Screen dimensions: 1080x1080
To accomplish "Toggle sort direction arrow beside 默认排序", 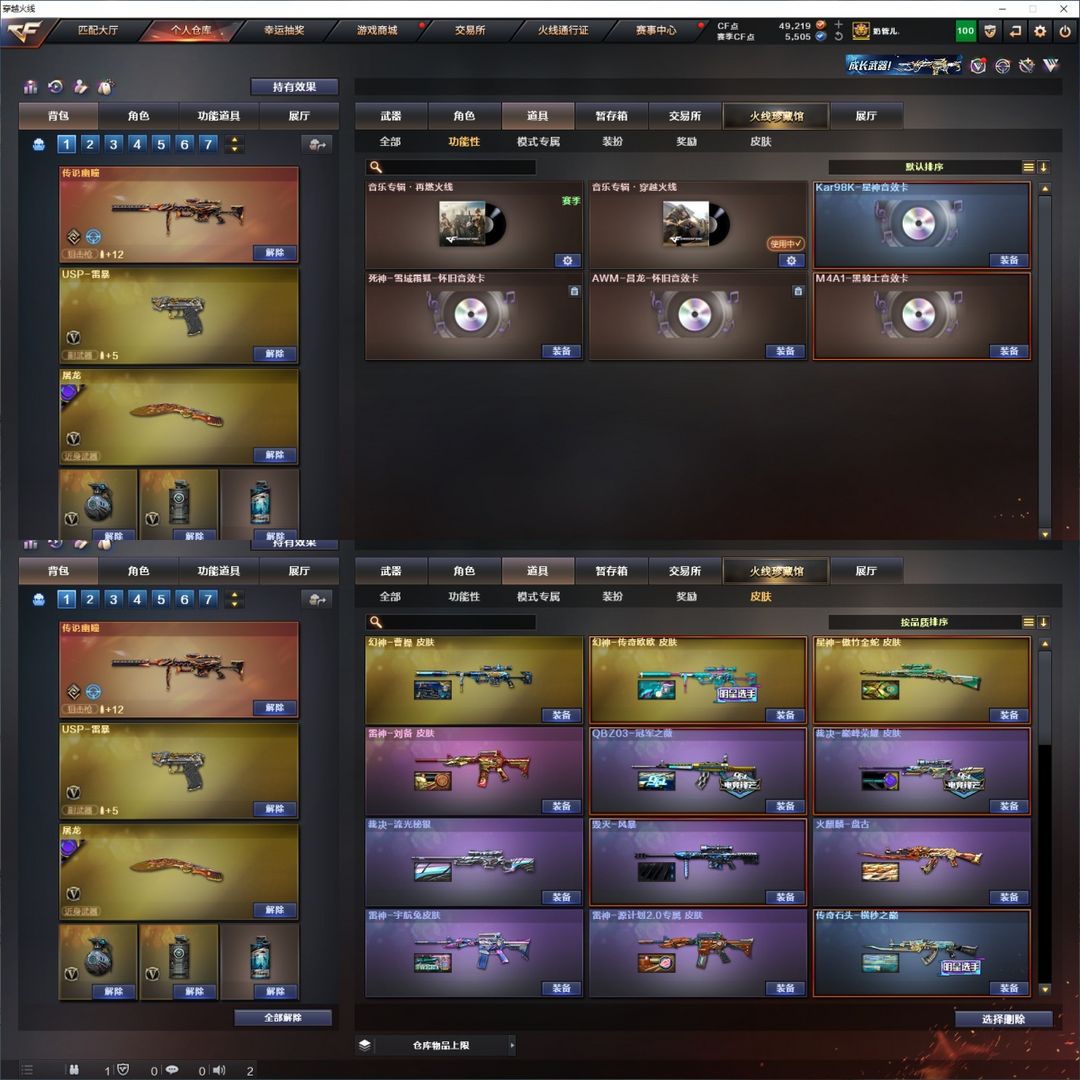I will 1043,167.
